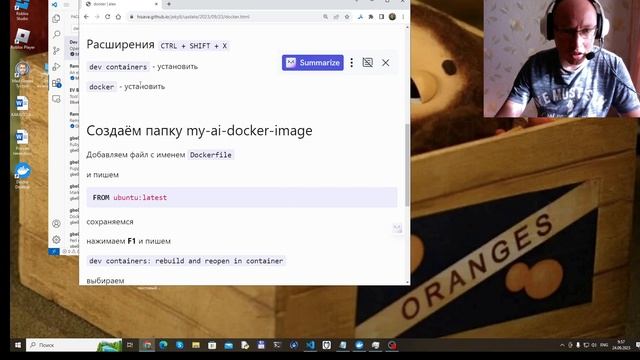Open the browser extensions puzzle icon
Viewport: 640px width, 360px height.
click(371, 17)
